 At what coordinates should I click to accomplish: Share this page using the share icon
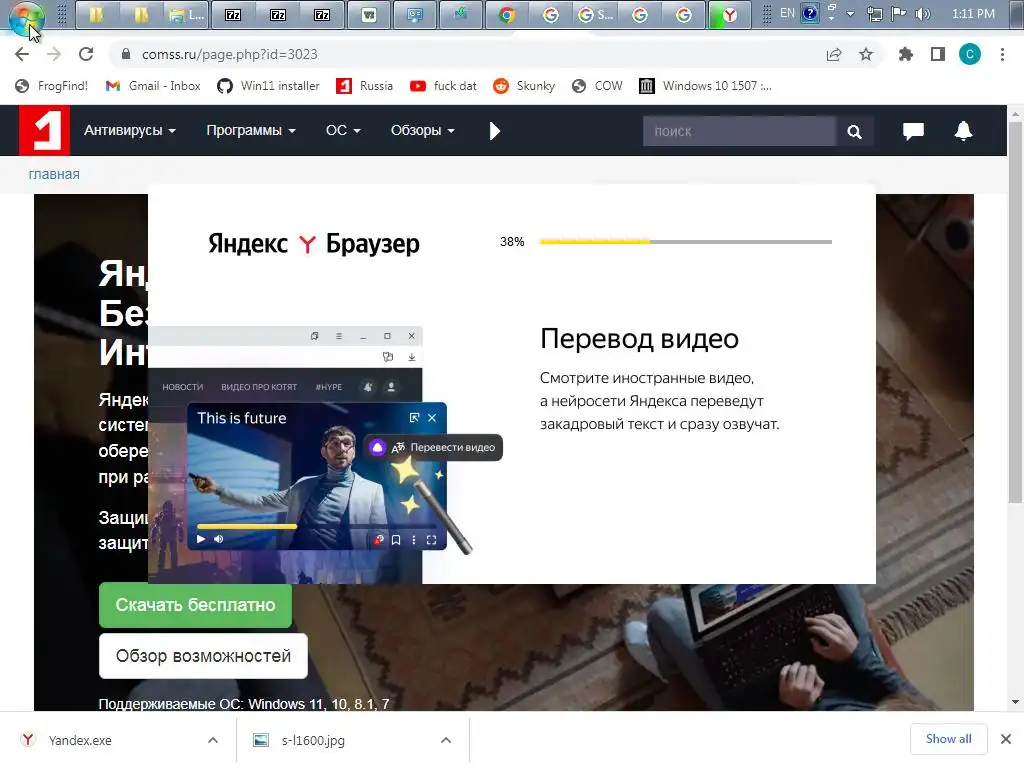click(834, 55)
